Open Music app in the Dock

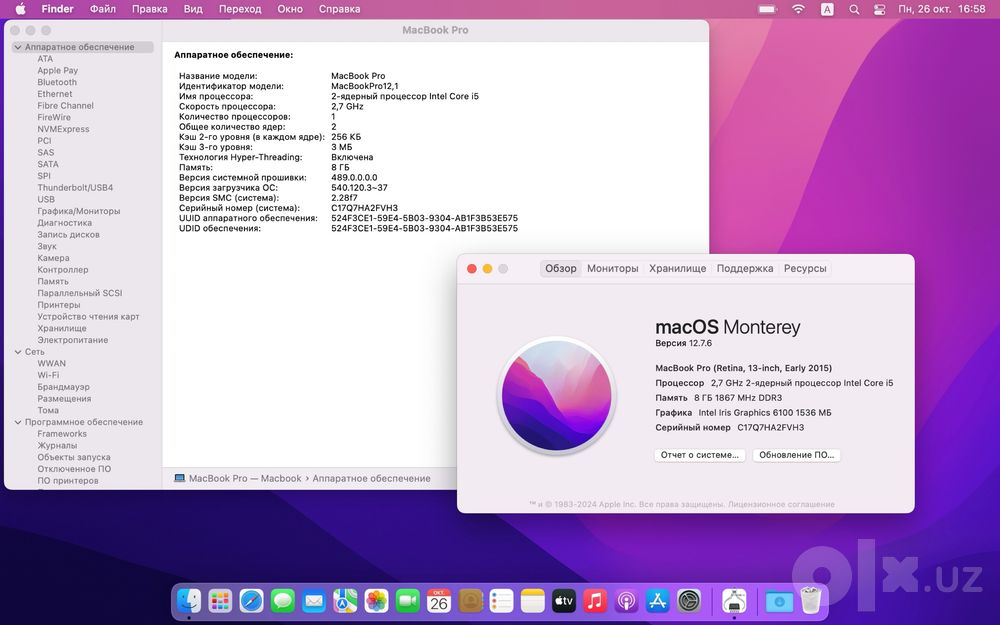(595, 600)
